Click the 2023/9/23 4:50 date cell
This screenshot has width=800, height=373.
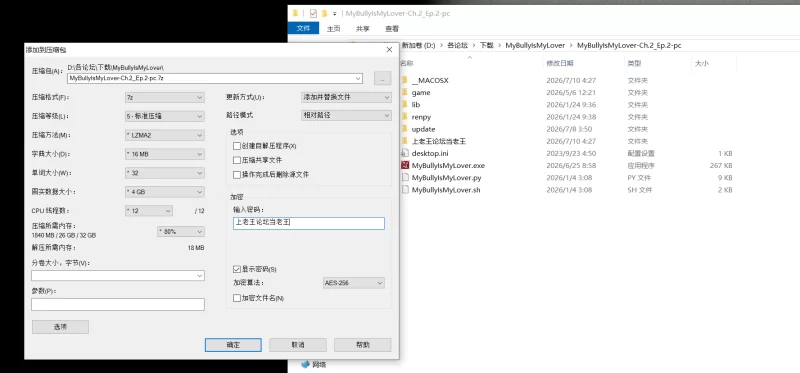(x=571, y=153)
